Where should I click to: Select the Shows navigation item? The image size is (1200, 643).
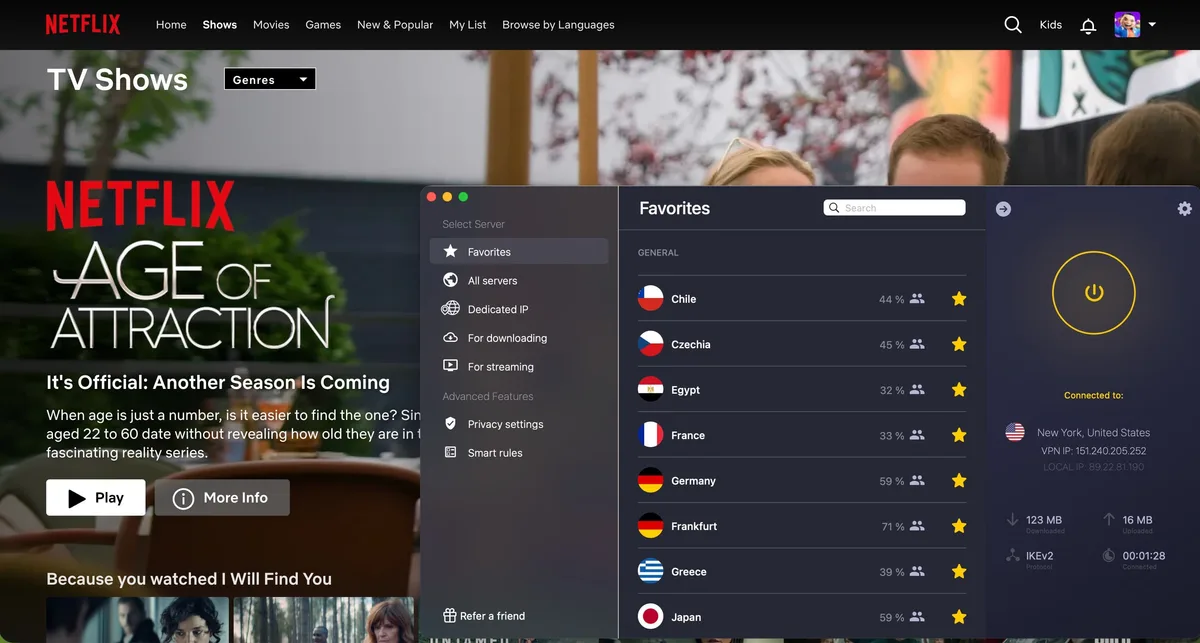(x=219, y=25)
